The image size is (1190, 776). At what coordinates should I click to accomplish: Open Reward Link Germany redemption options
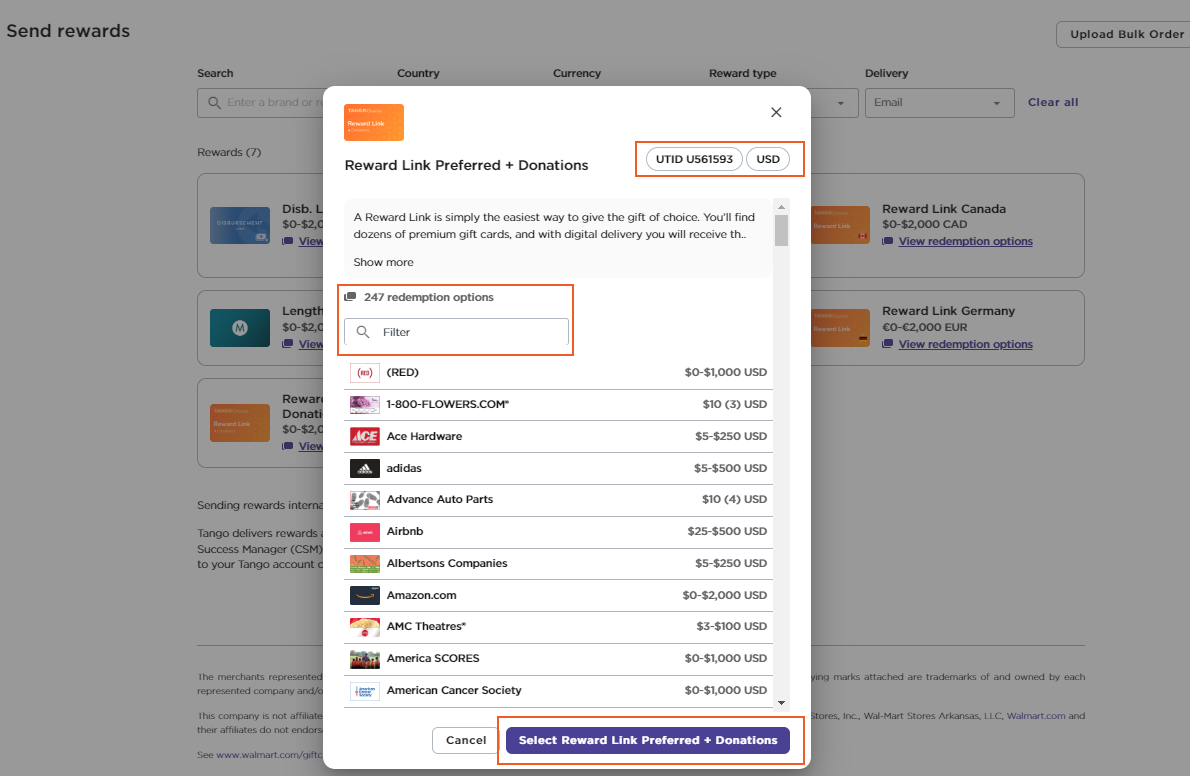click(965, 344)
